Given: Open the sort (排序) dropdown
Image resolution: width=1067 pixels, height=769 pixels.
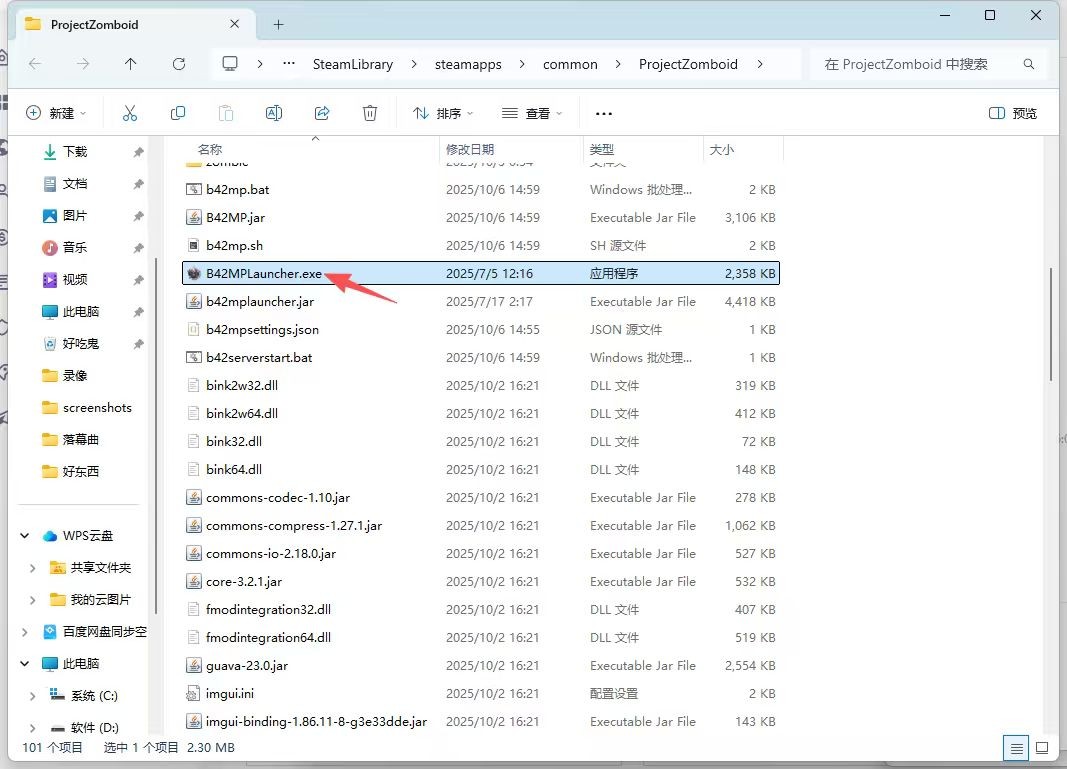Looking at the screenshot, I should point(443,113).
